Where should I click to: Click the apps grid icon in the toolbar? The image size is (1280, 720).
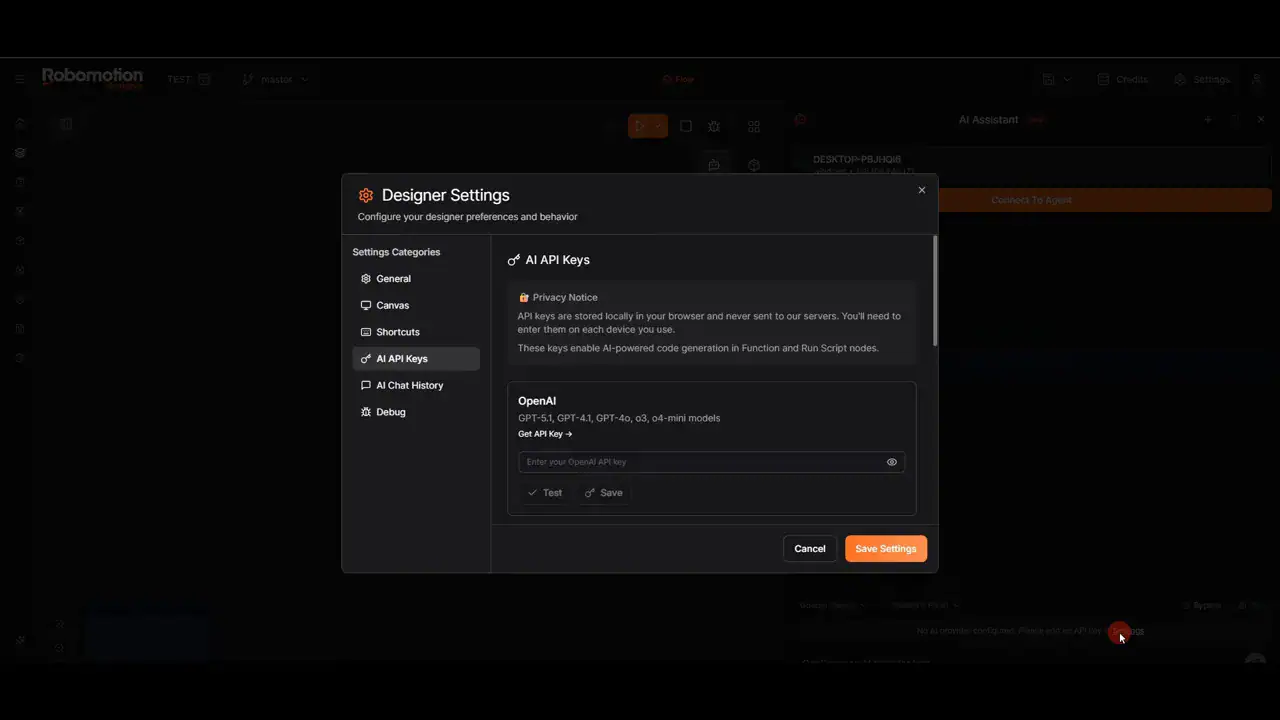click(753, 126)
